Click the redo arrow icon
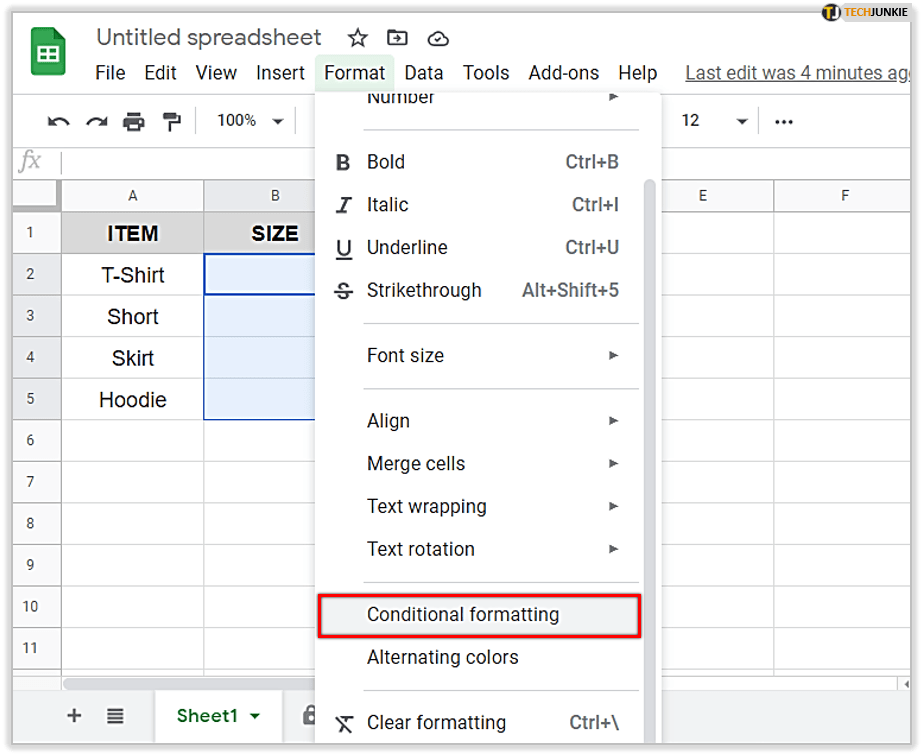This screenshot has width=923, height=756. point(96,121)
